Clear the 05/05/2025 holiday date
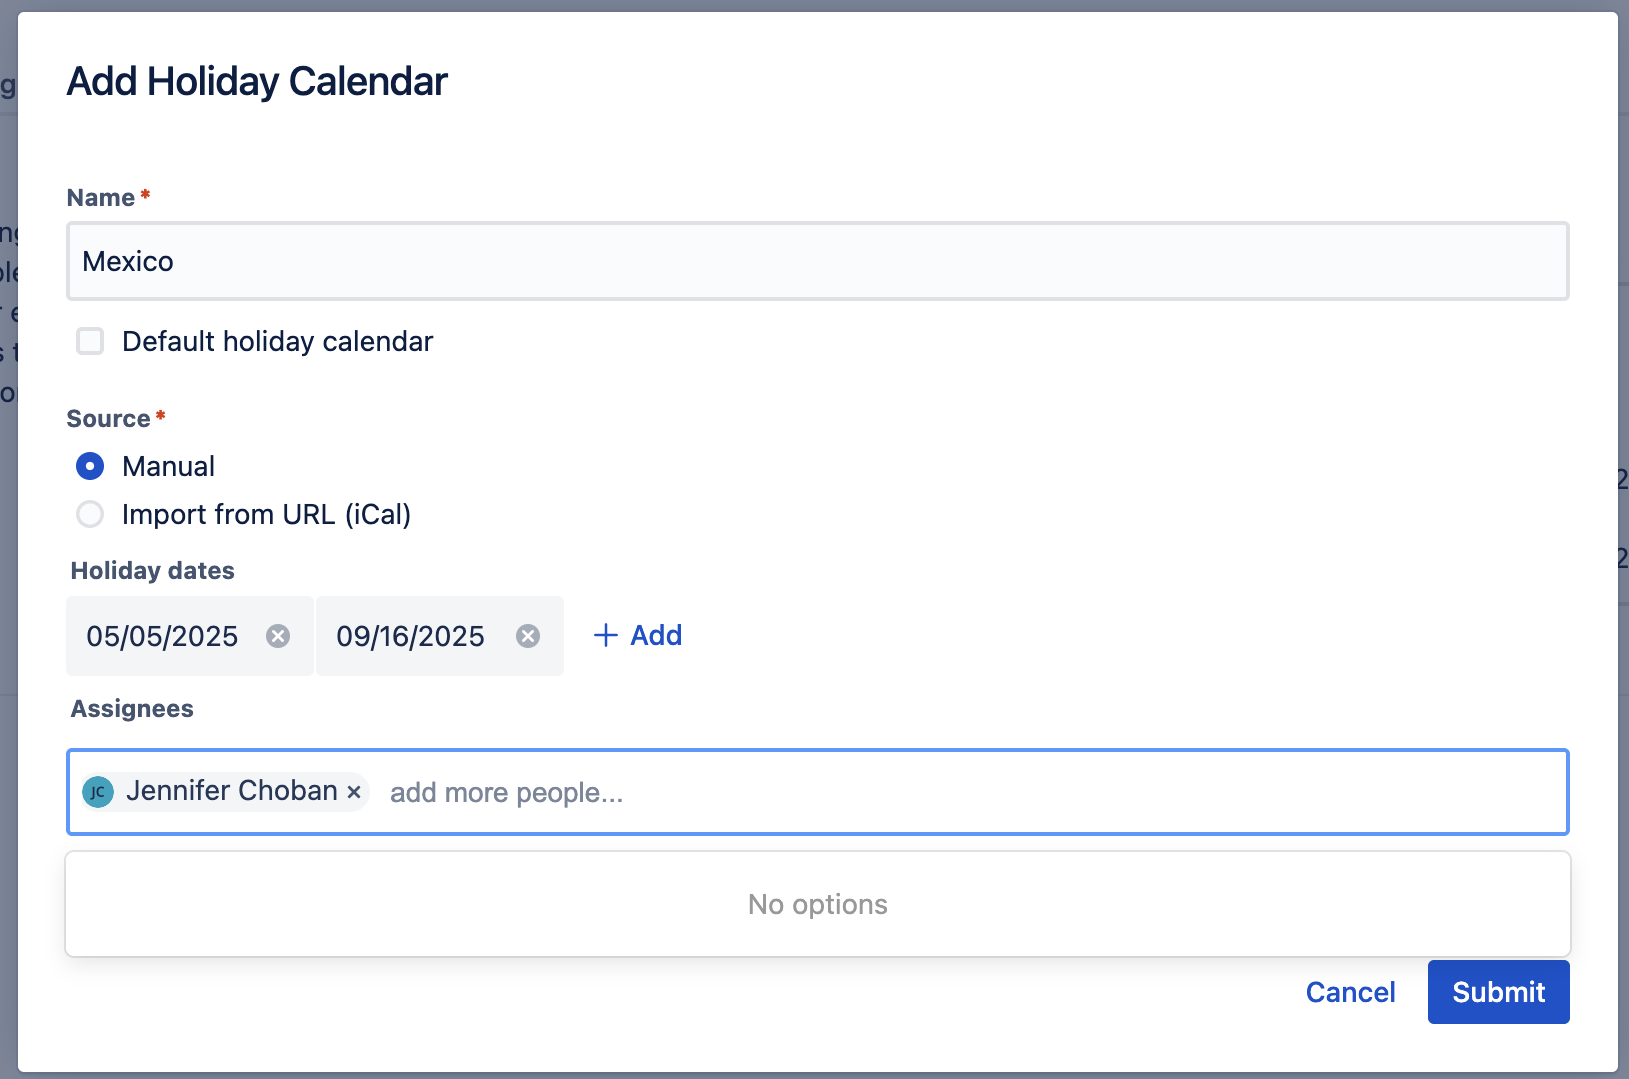 (x=278, y=636)
